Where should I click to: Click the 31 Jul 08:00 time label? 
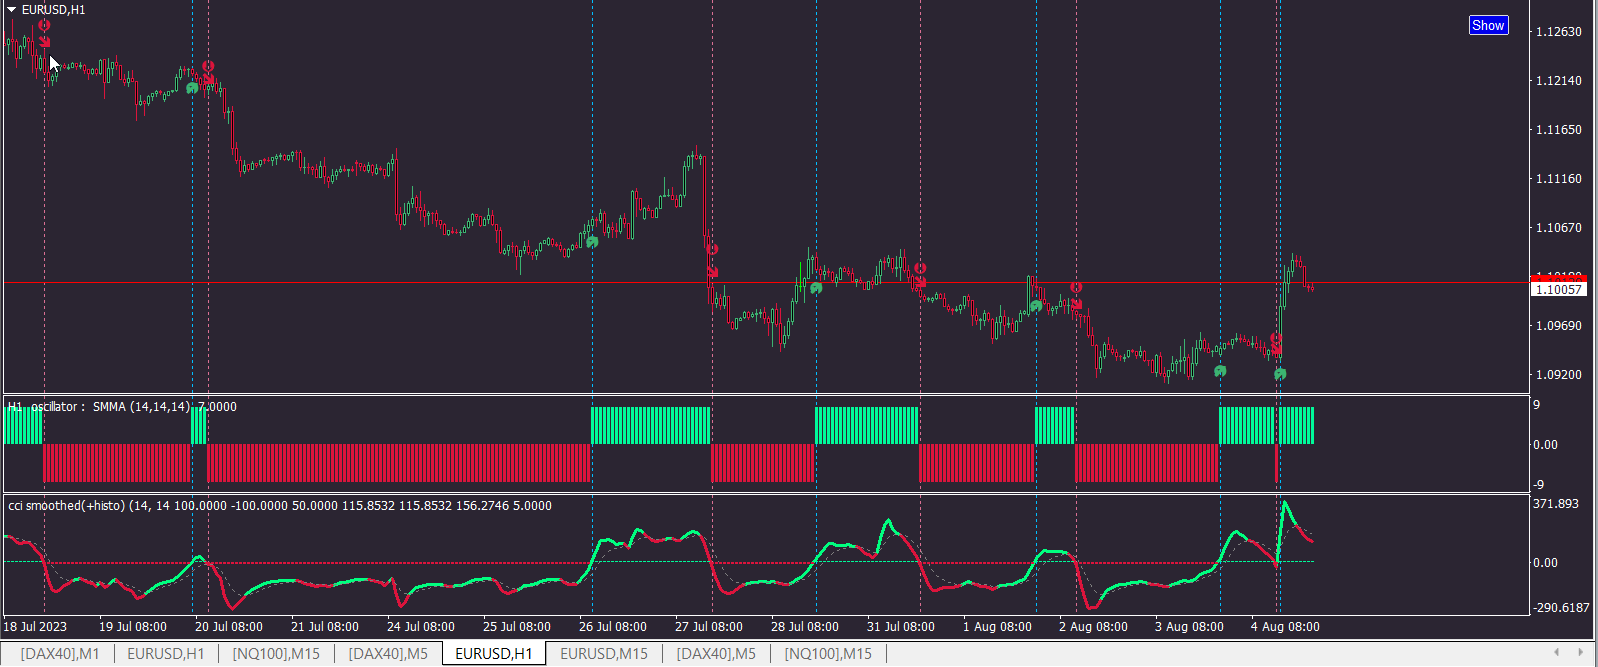pyautogui.click(x=901, y=626)
